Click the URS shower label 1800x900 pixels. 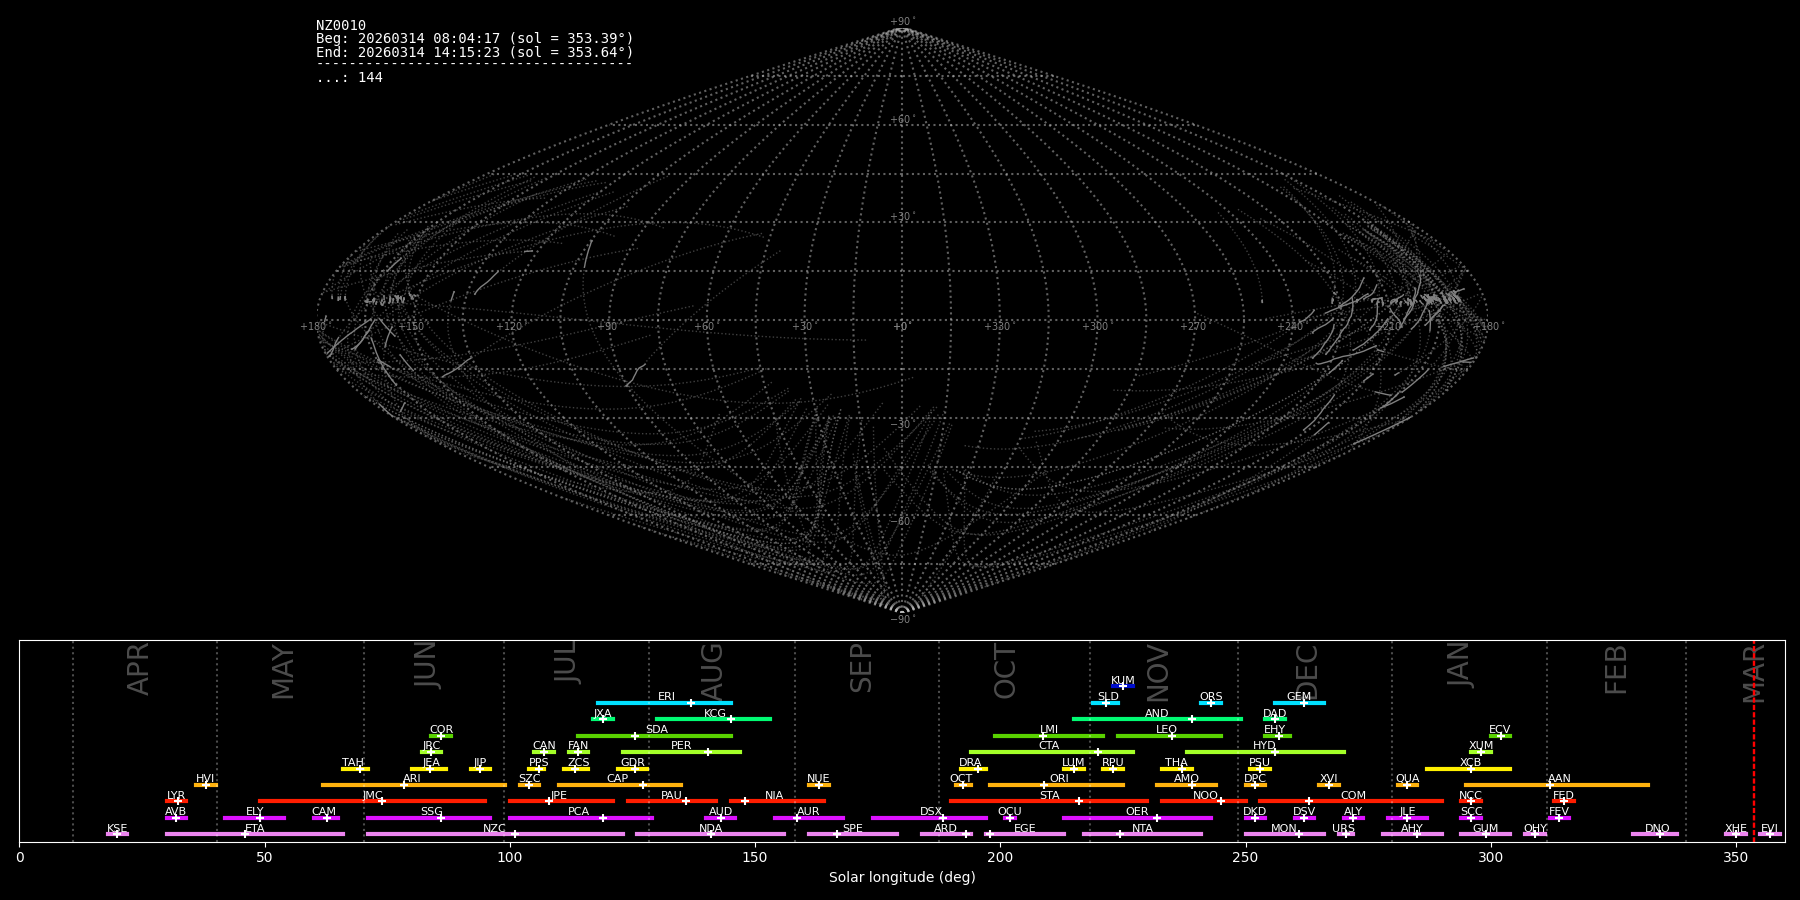(x=1343, y=829)
